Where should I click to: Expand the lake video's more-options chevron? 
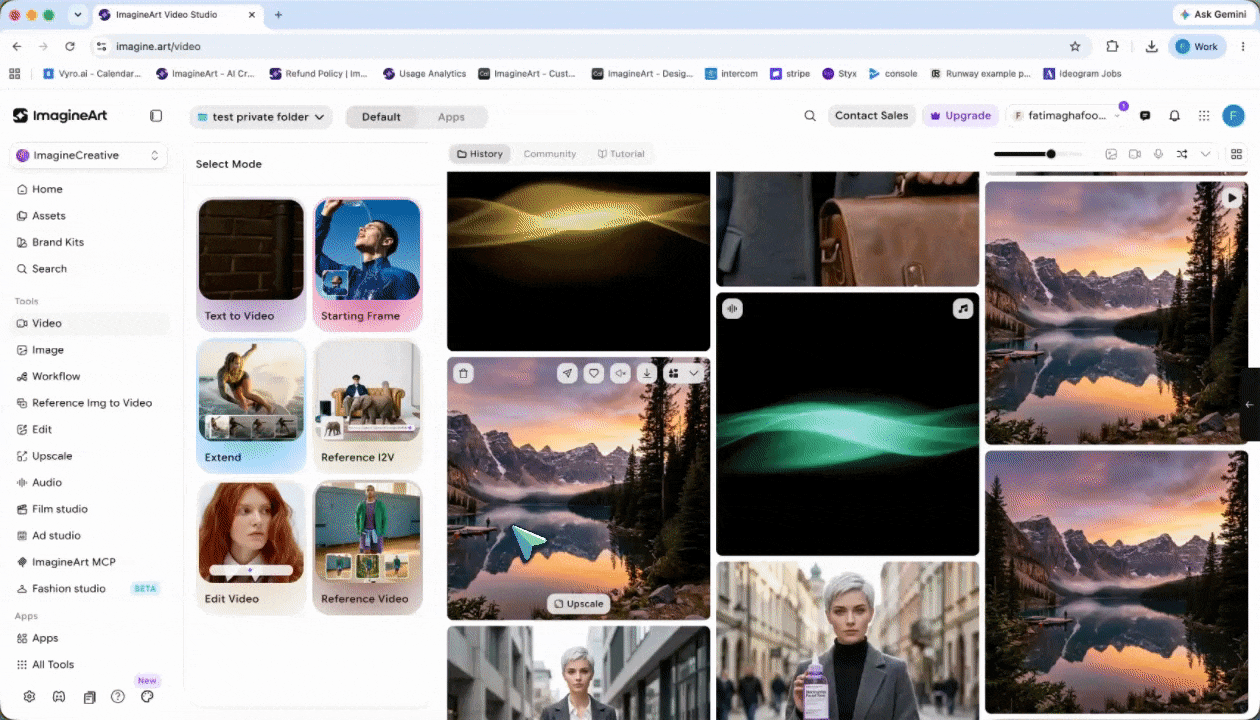coord(693,373)
